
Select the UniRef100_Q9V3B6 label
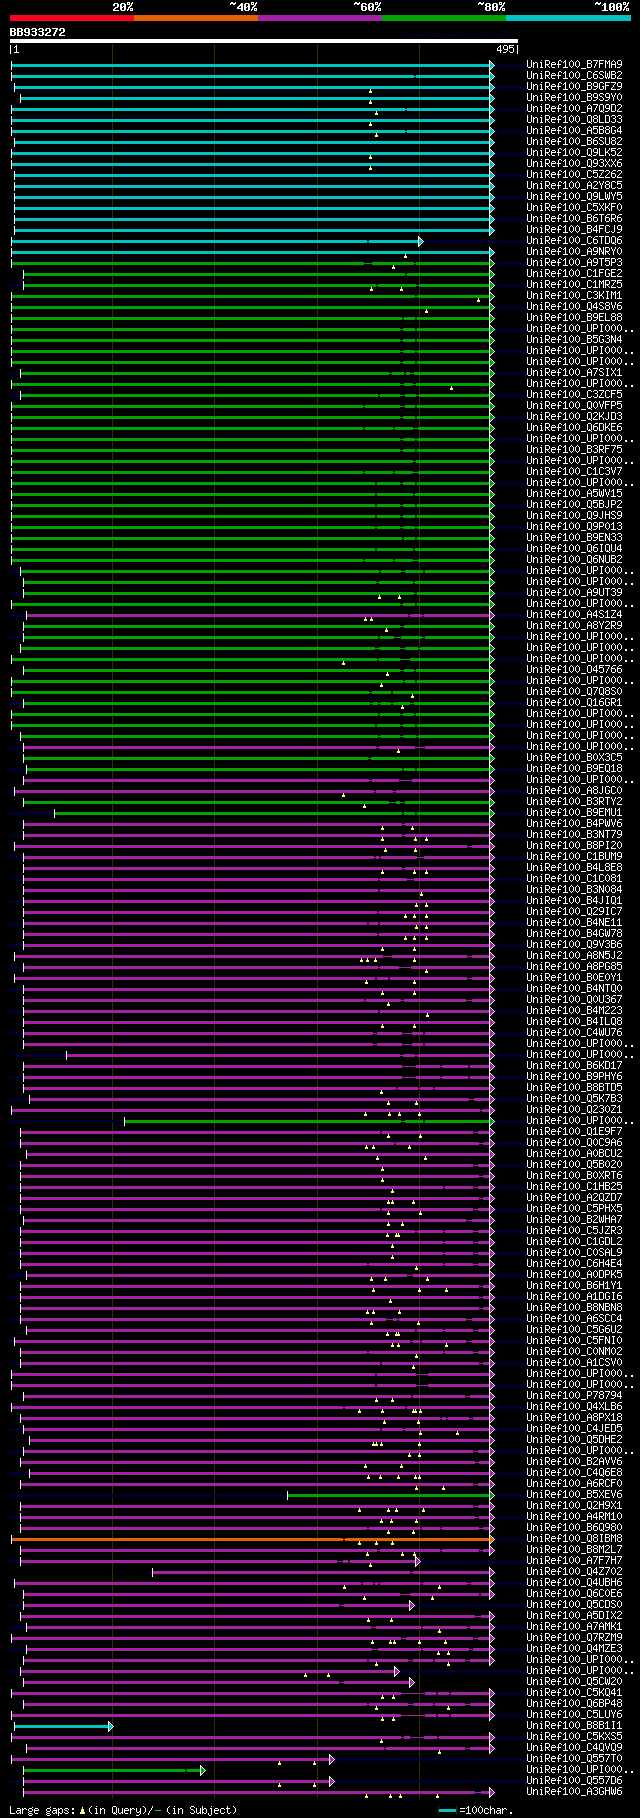574,944
